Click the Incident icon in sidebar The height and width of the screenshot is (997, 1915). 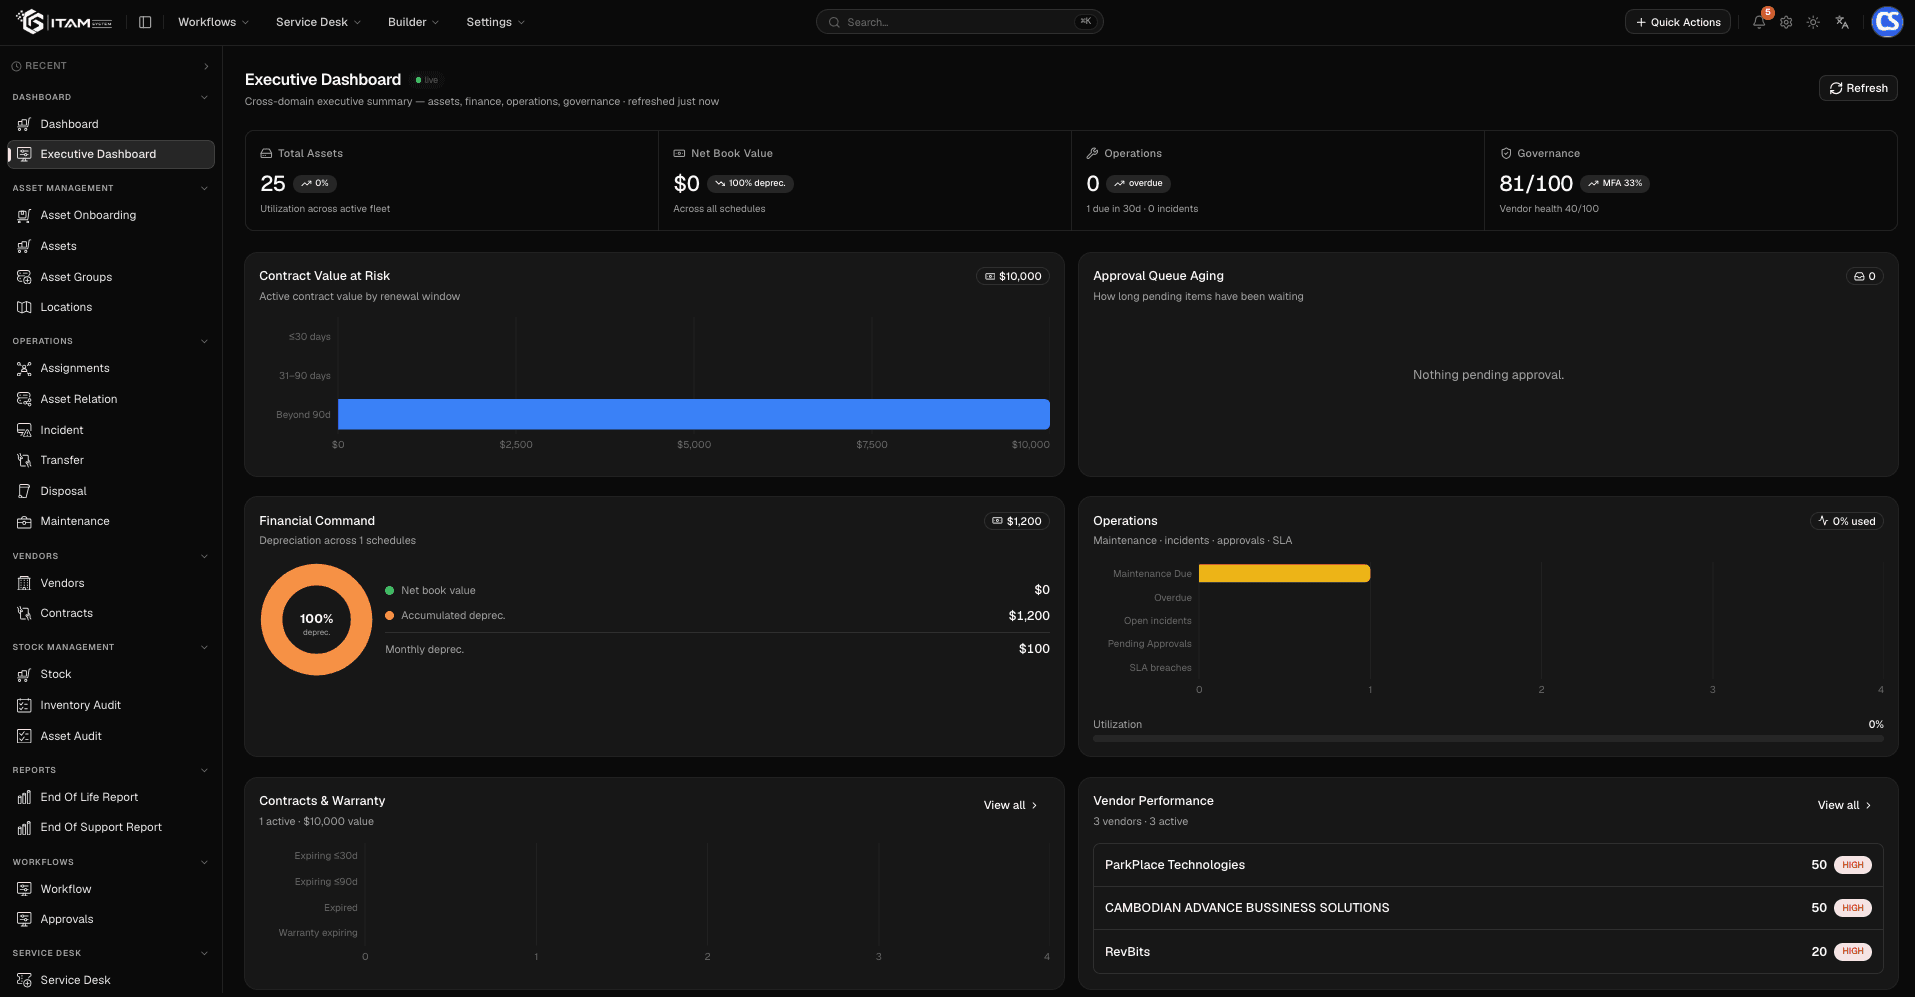click(24, 430)
